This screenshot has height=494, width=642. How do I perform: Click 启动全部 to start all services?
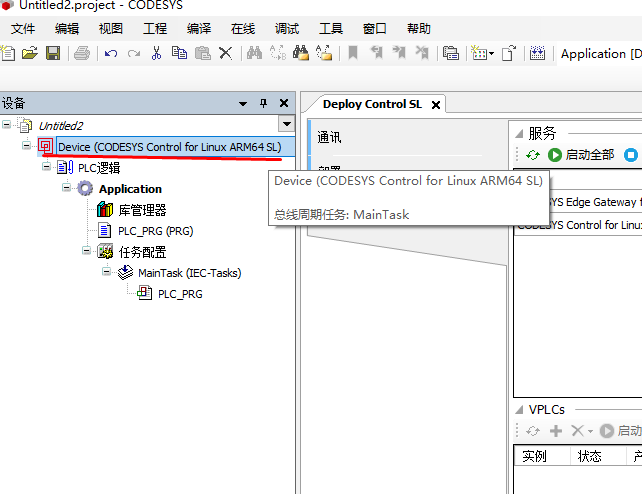(x=580, y=155)
